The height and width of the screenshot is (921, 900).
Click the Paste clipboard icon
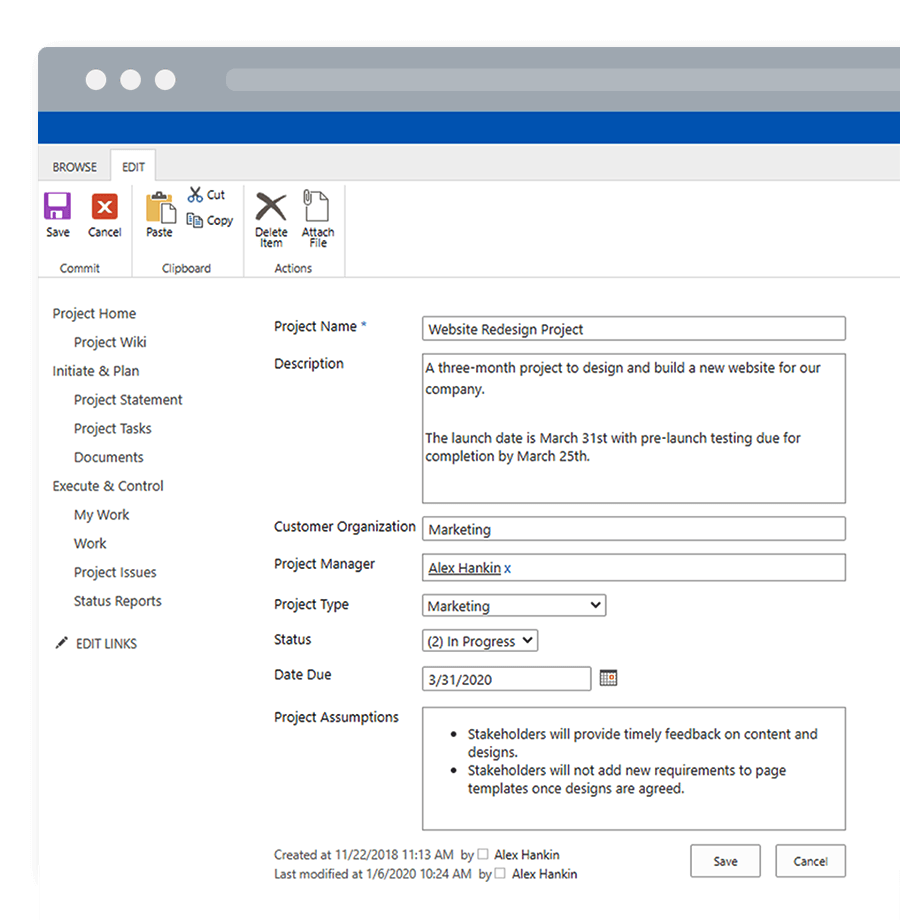point(159,208)
